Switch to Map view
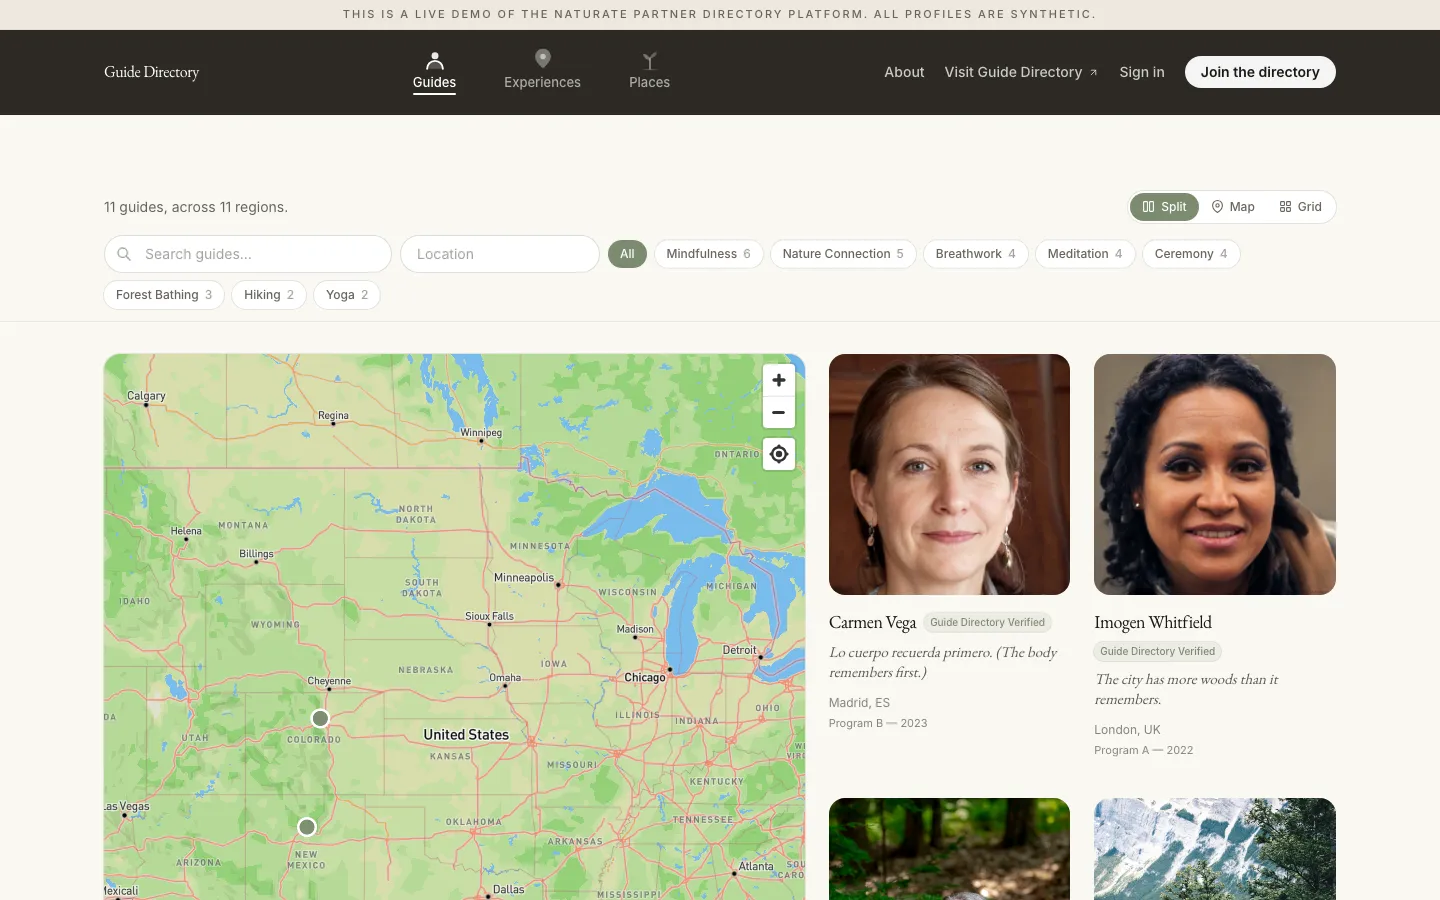 pos(1233,207)
